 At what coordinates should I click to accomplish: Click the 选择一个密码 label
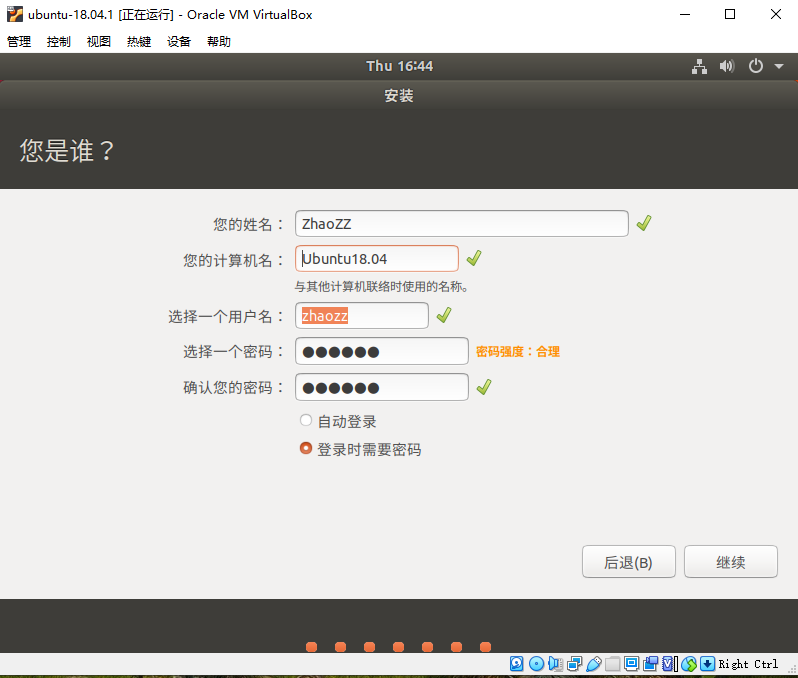click(x=233, y=352)
